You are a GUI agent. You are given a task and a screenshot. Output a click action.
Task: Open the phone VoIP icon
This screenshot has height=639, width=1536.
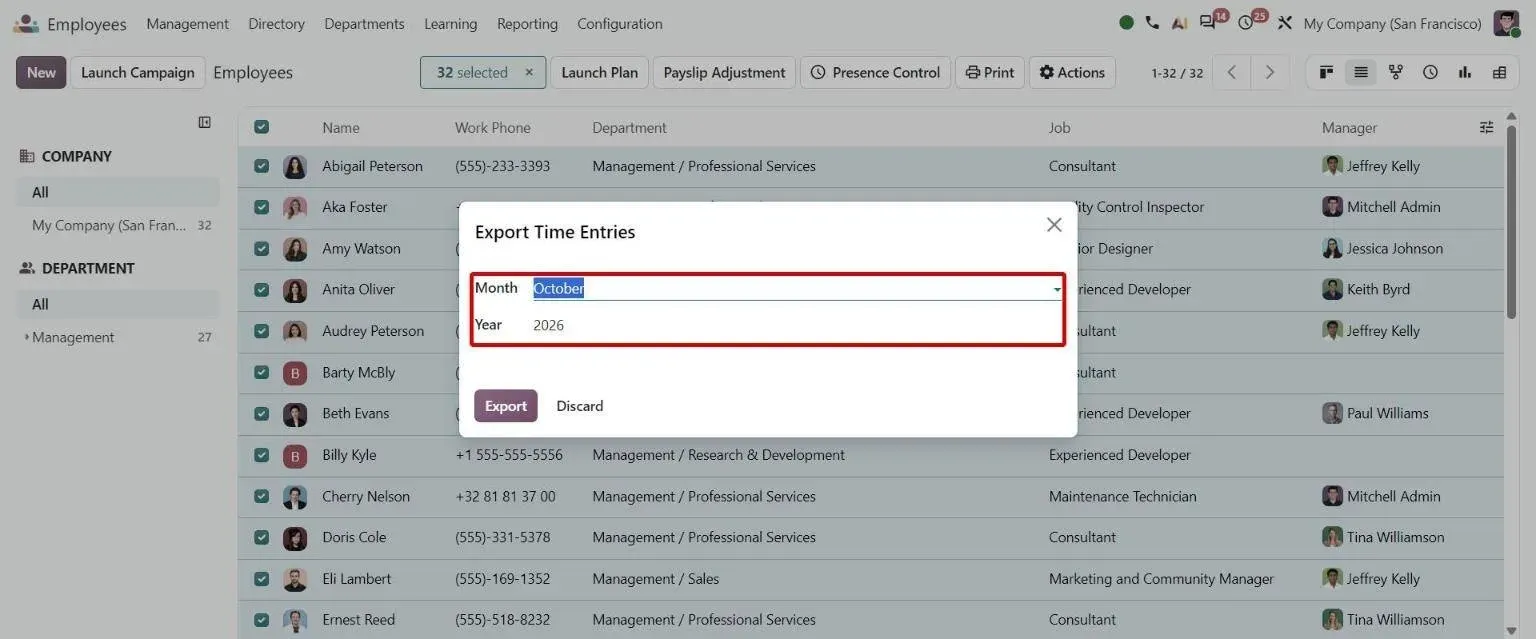1152,23
